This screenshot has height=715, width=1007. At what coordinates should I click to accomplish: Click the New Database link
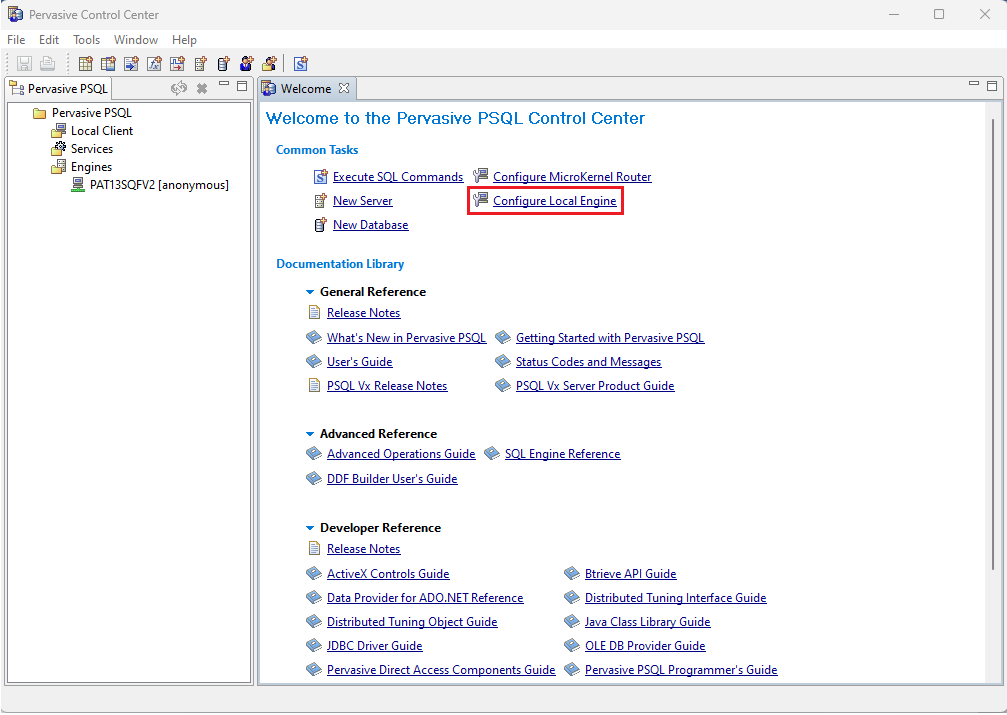click(371, 225)
